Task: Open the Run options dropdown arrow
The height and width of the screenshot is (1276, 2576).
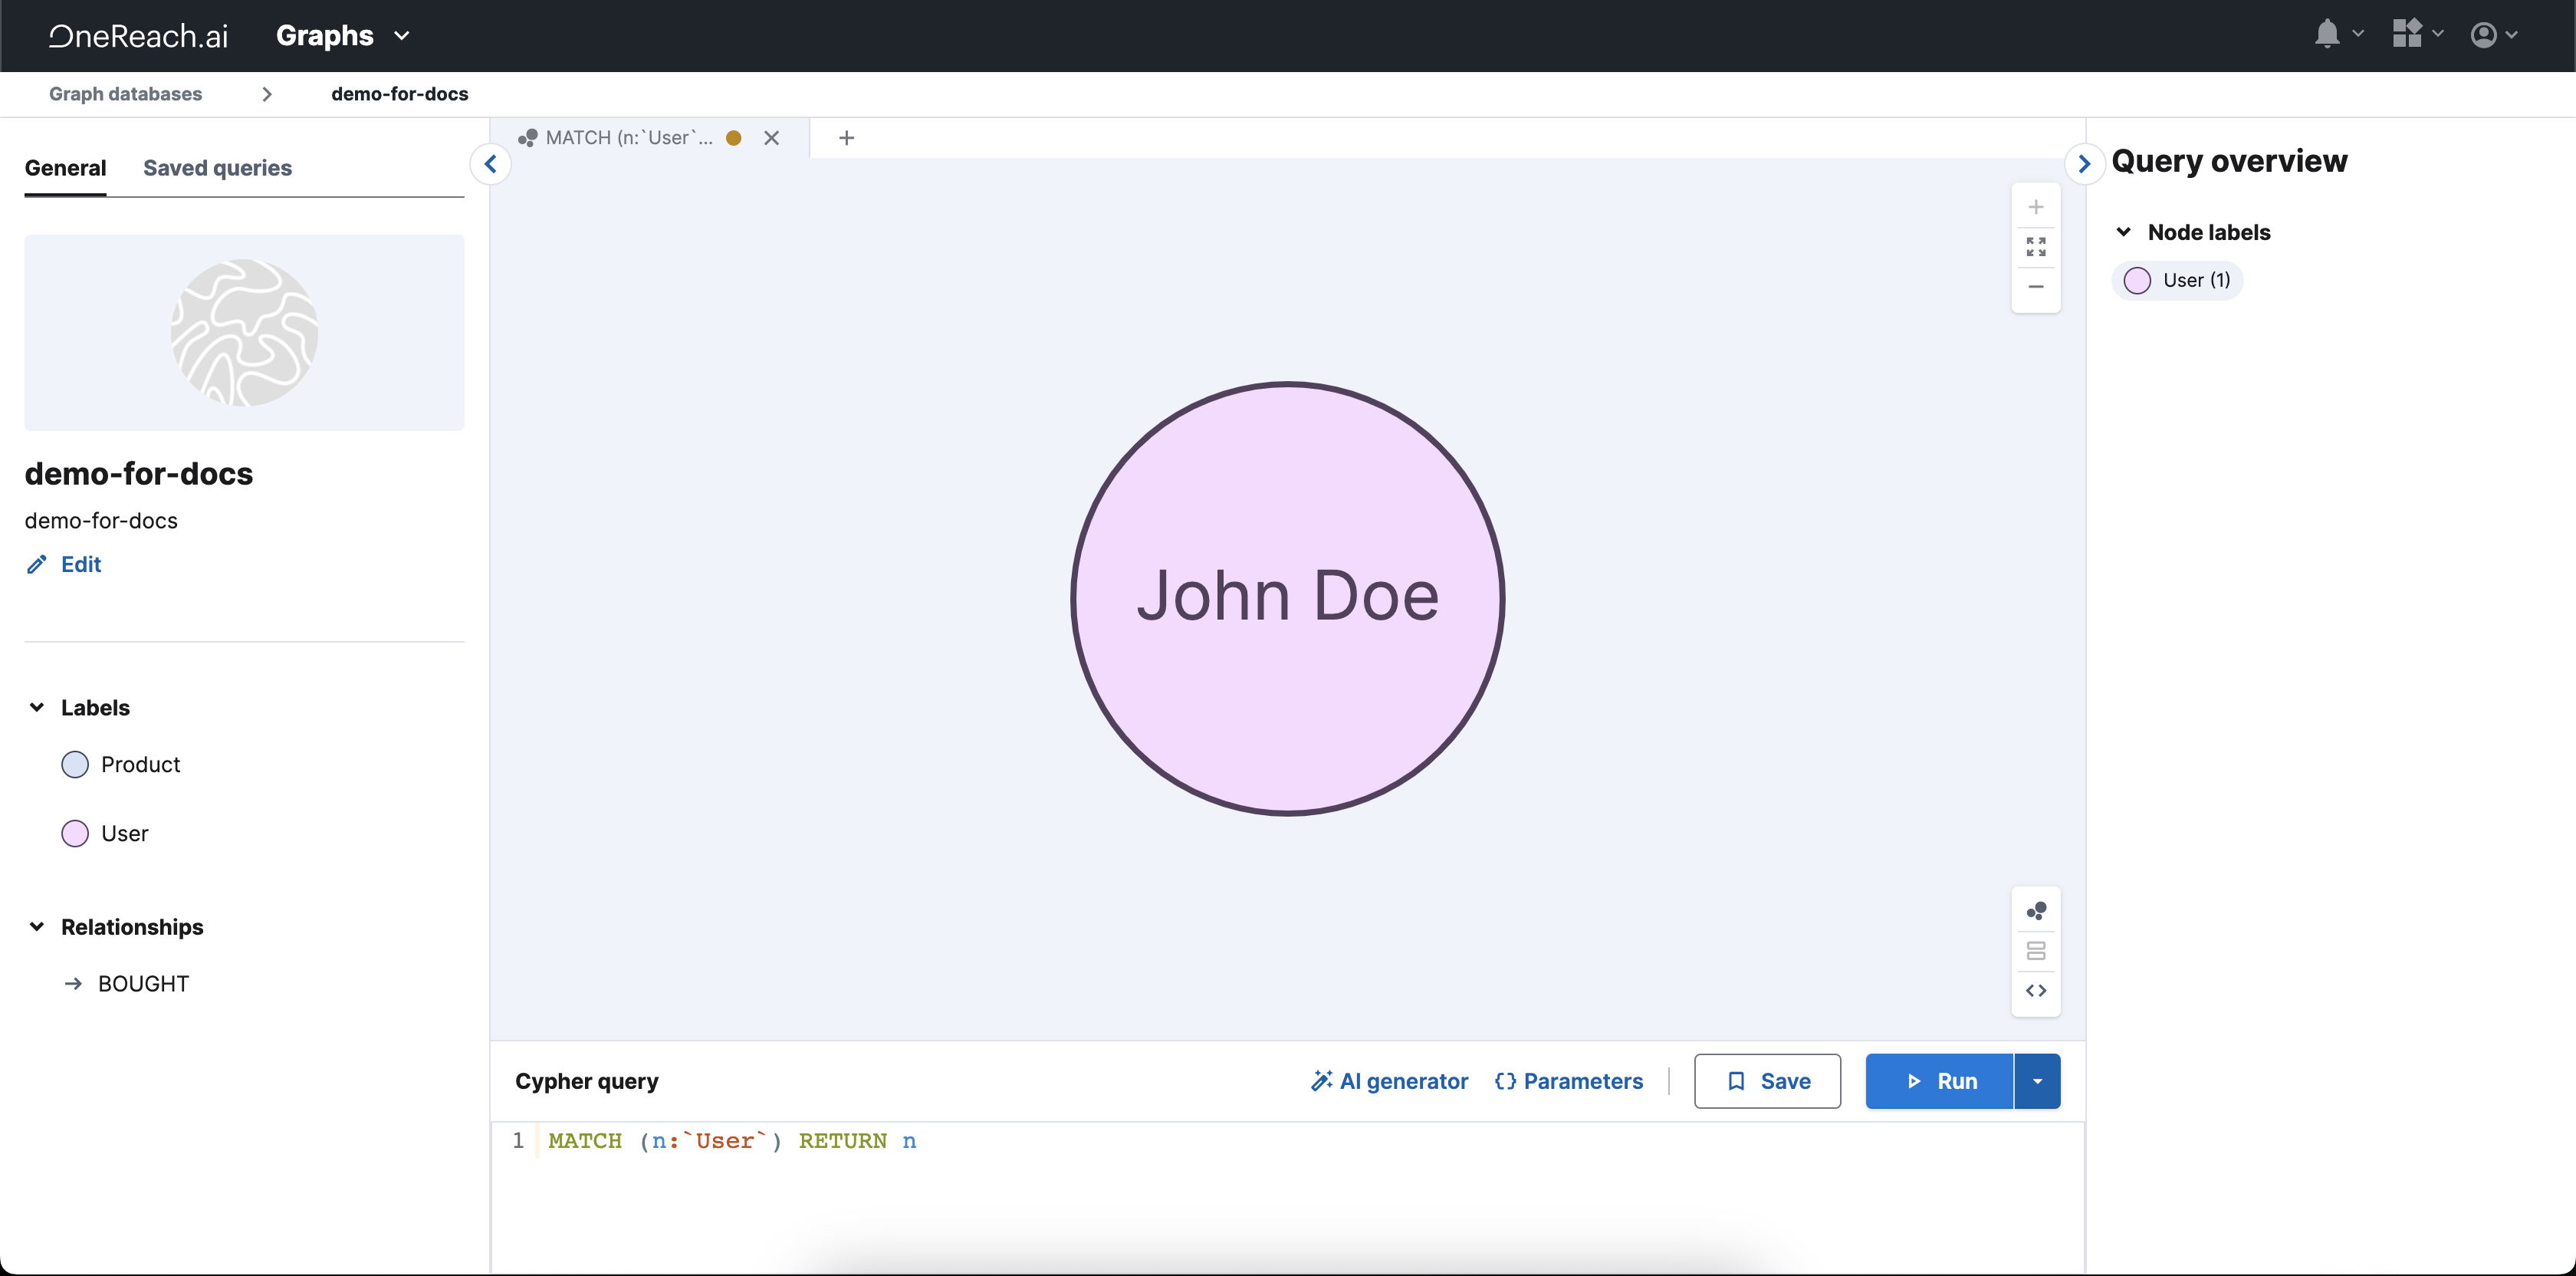Action: [x=2037, y=1081]
